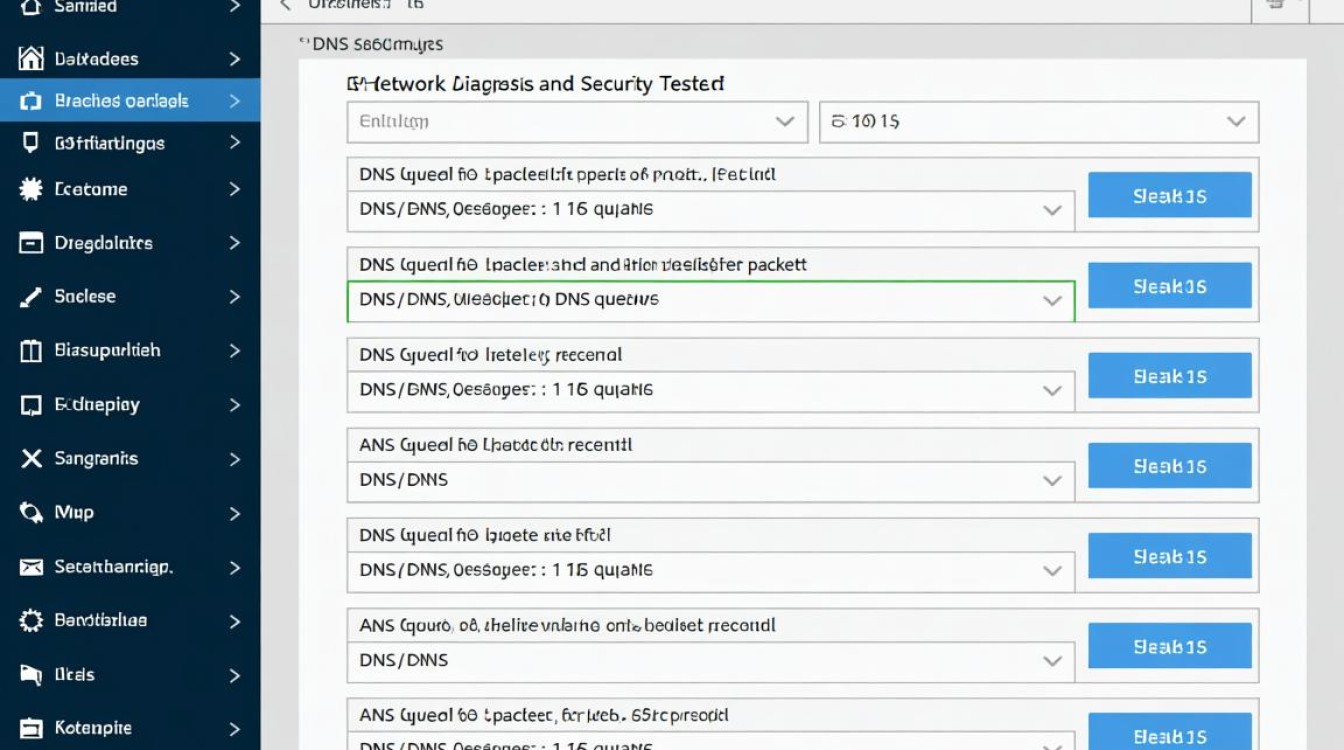Click the magnifier icon beside Mup
The image size is (1344, 750).
(31, 513)
